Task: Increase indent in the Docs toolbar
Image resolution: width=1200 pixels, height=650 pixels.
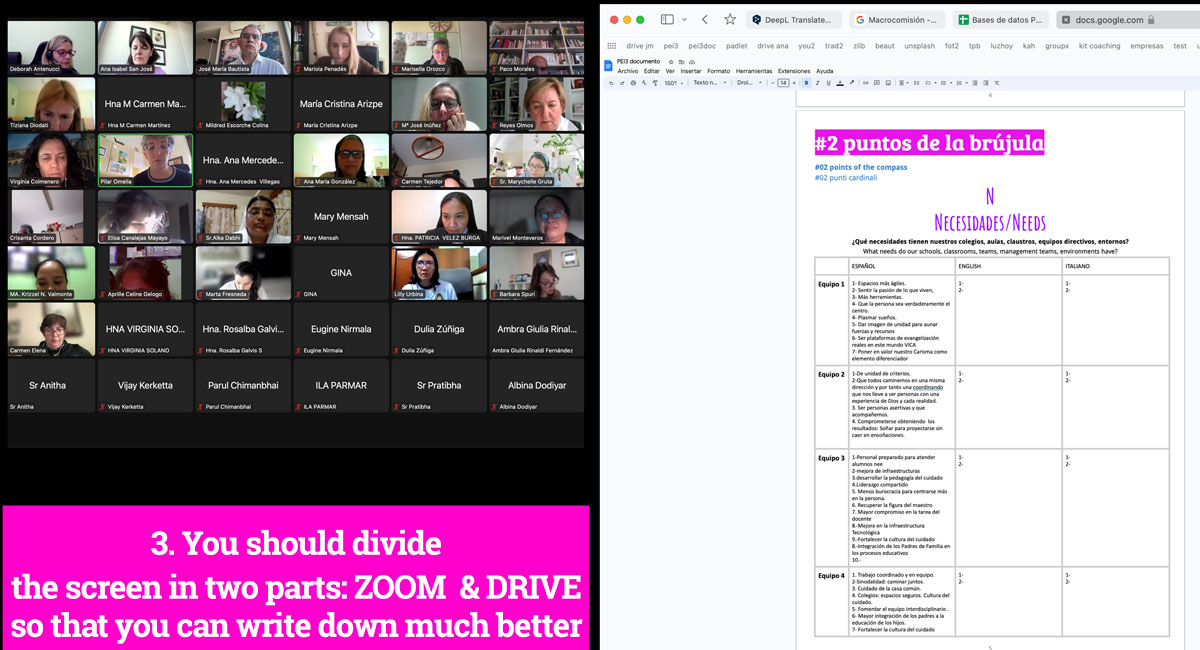Action: (x=986, y=83)
